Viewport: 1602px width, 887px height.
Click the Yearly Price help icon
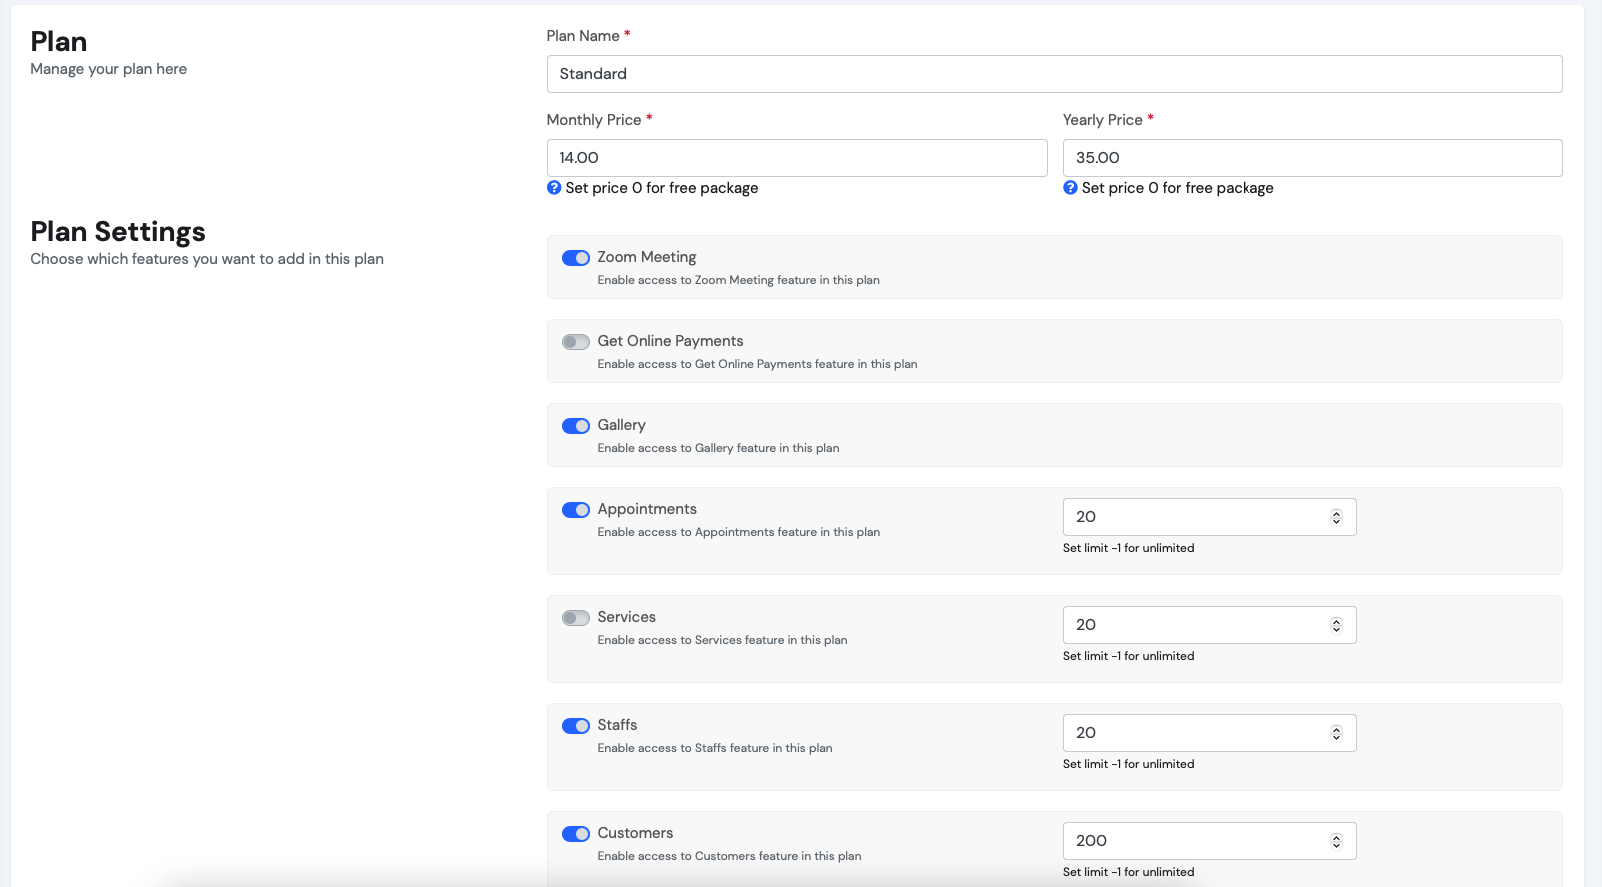click(x=1070, y=188)
